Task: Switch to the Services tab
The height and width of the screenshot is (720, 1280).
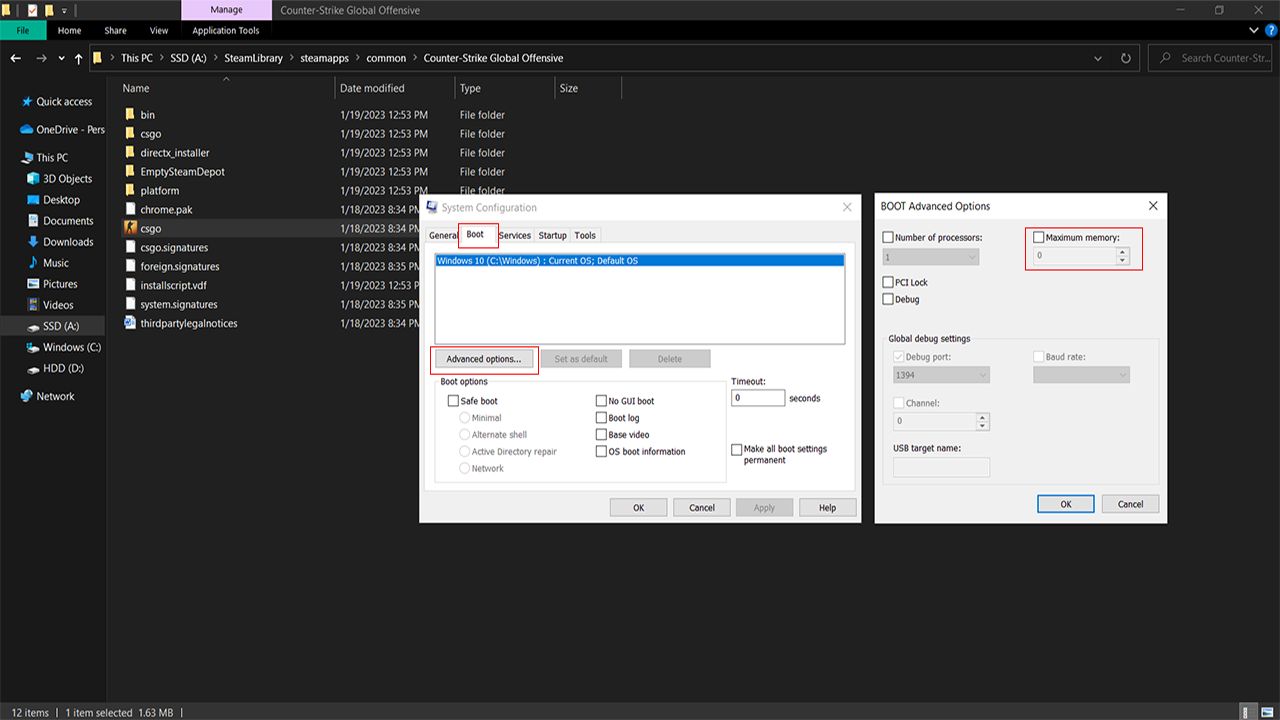Action: click(x=514, y=235)
